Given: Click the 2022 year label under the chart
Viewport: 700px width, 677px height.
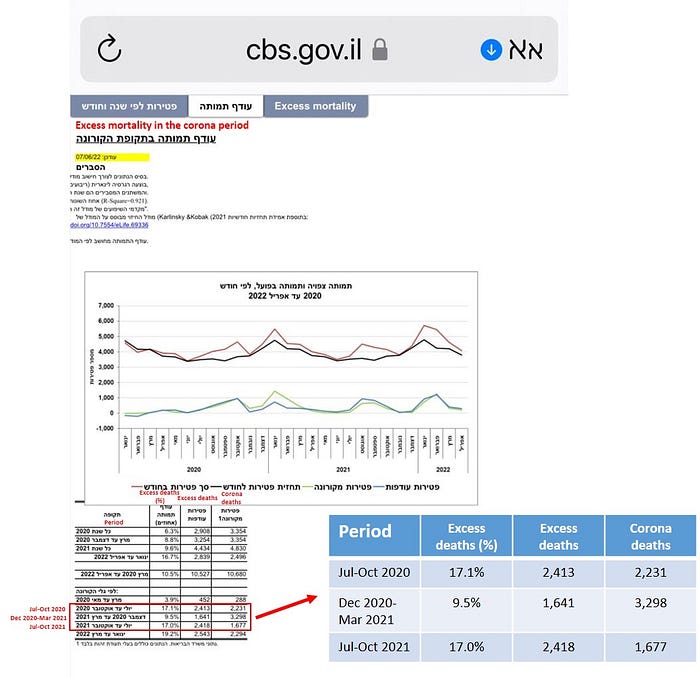Looking at the screenshot, I should tap(443, 469).
